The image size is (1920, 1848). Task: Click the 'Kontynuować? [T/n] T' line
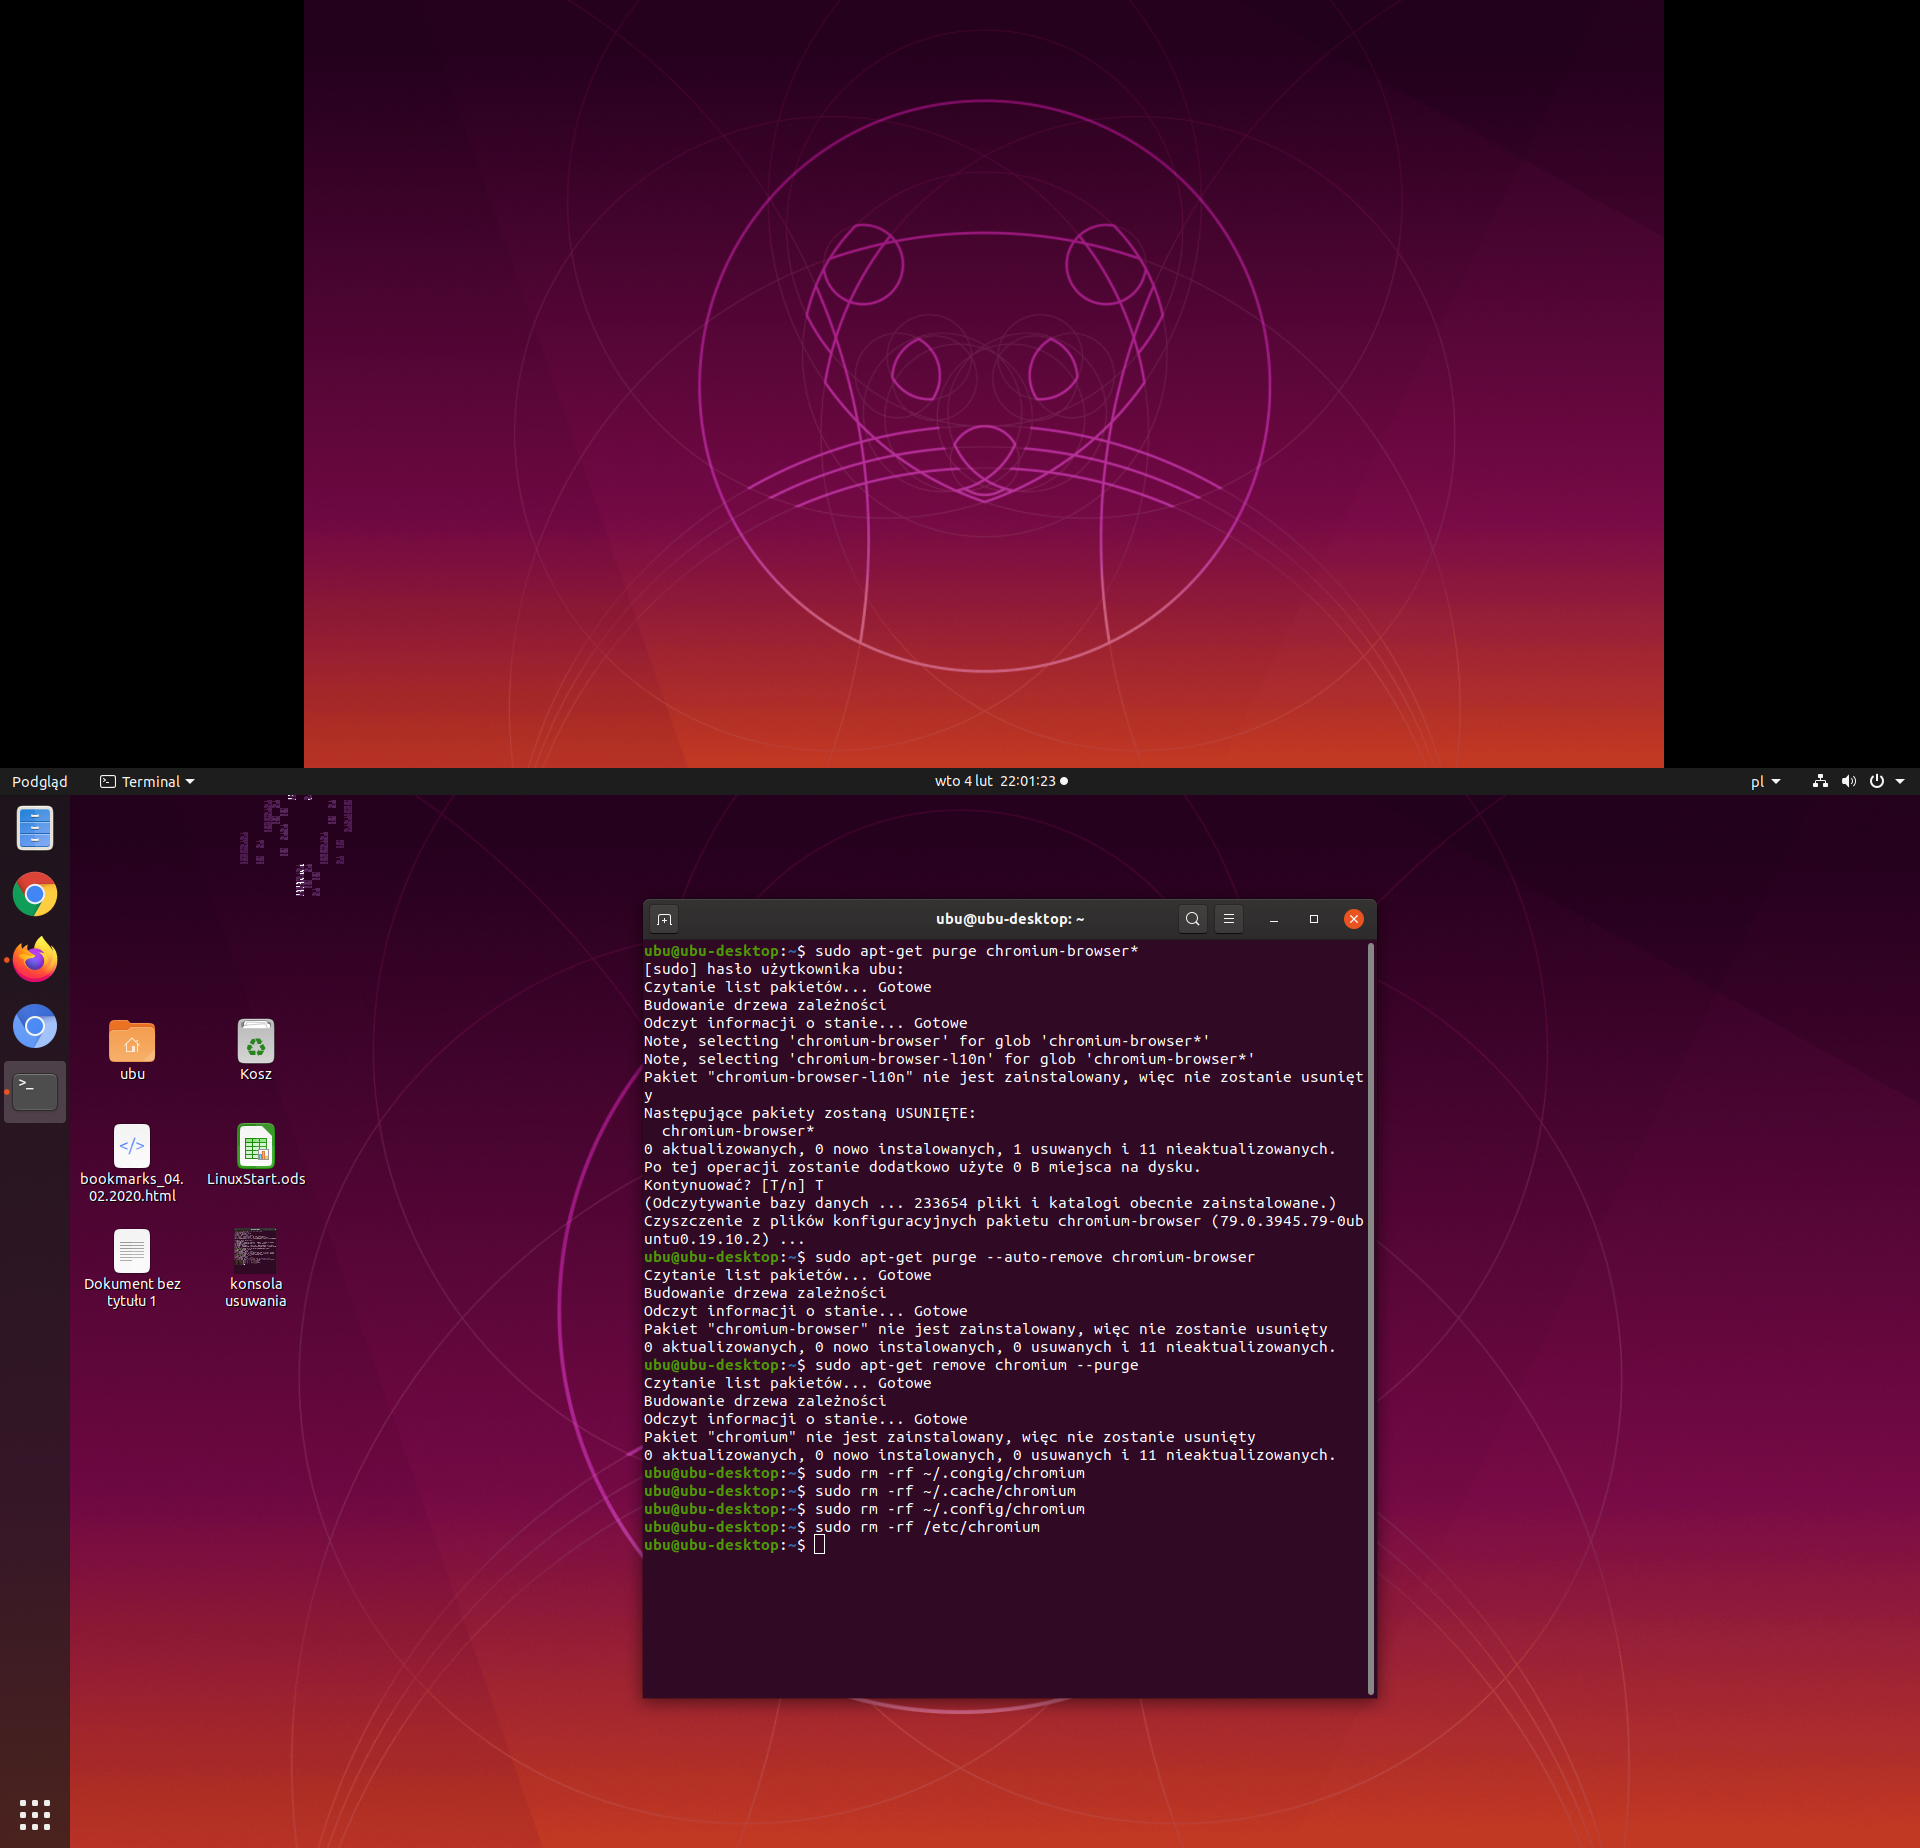point(734,1185)
